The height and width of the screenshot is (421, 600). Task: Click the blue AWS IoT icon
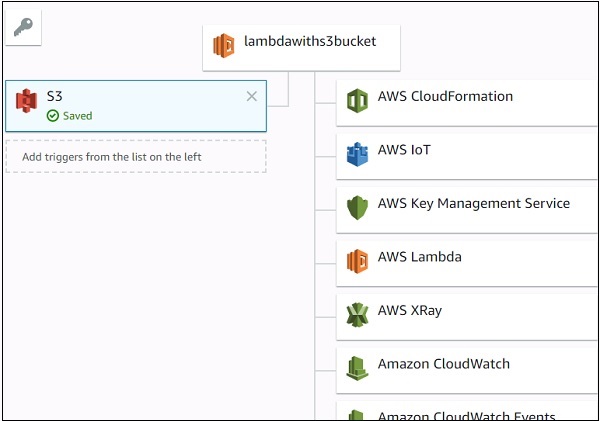(357, 154)
